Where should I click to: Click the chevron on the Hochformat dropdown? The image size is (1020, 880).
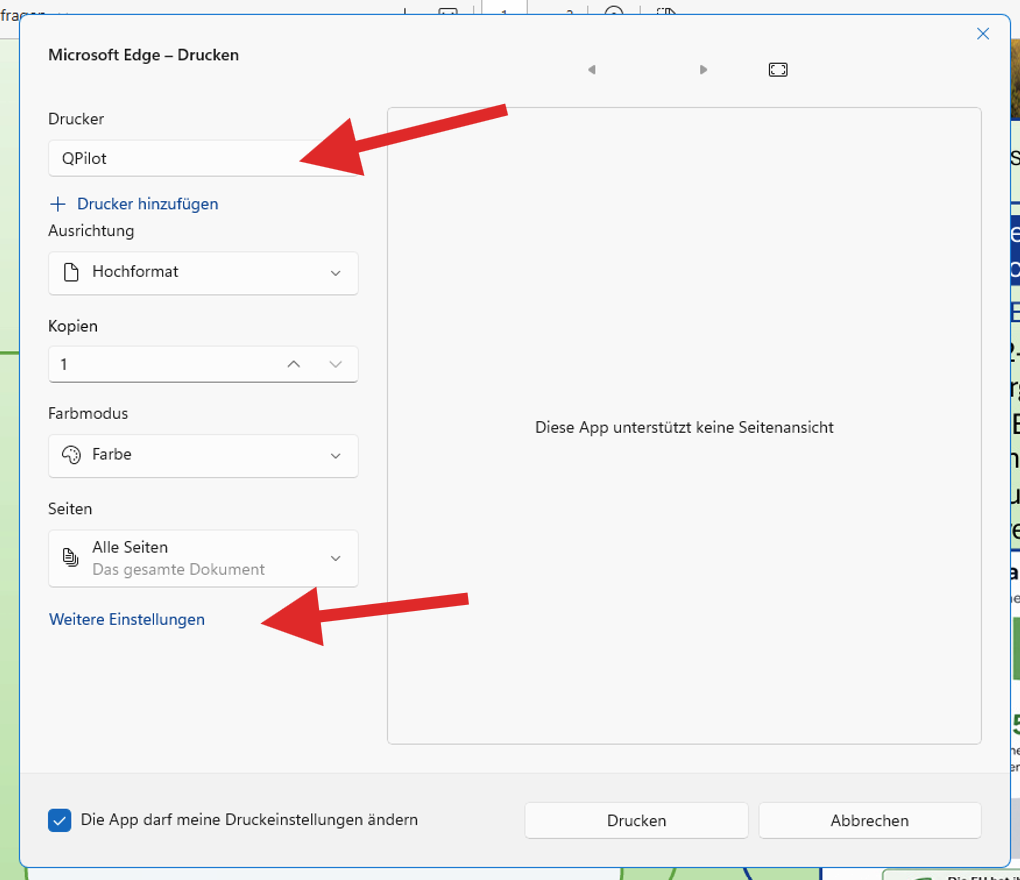pyautogui.click(x=336, y=273)
